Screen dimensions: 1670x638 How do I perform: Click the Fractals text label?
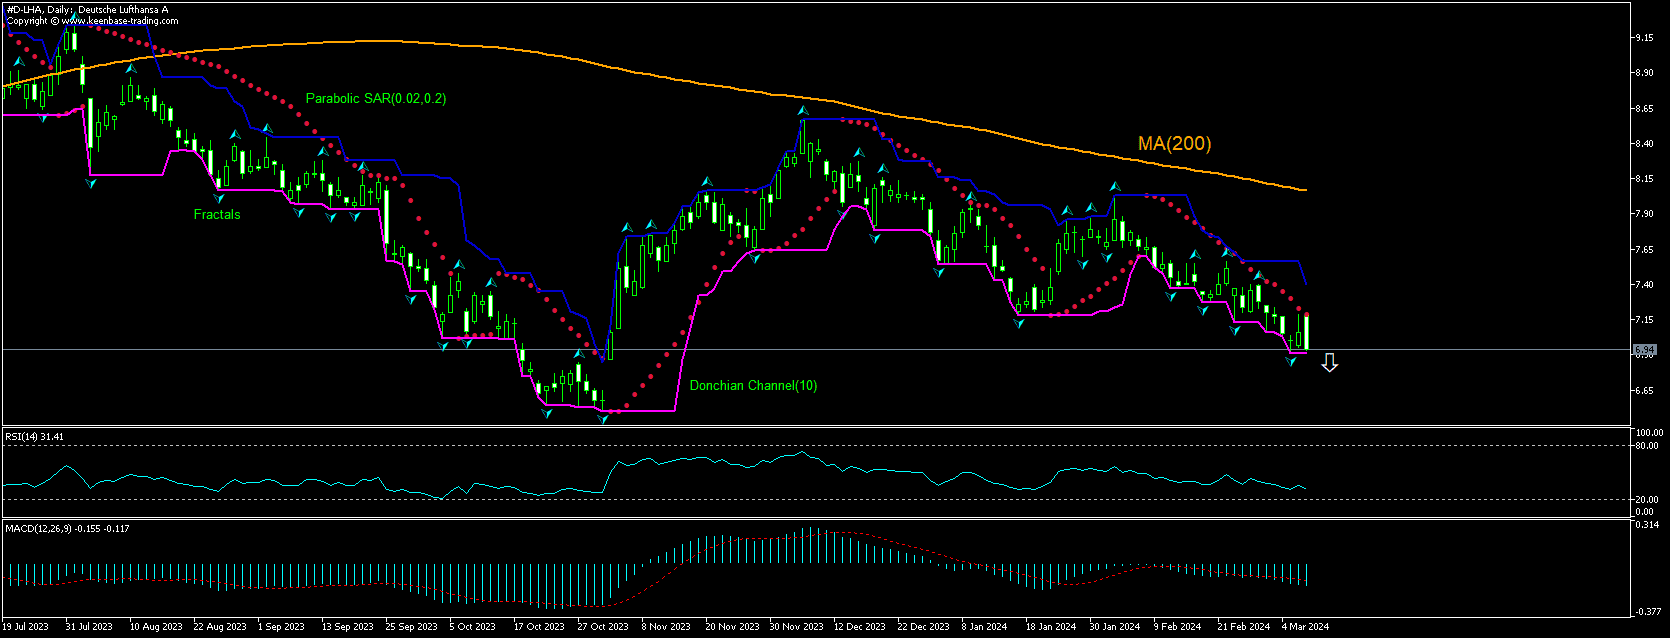(217, 214)
